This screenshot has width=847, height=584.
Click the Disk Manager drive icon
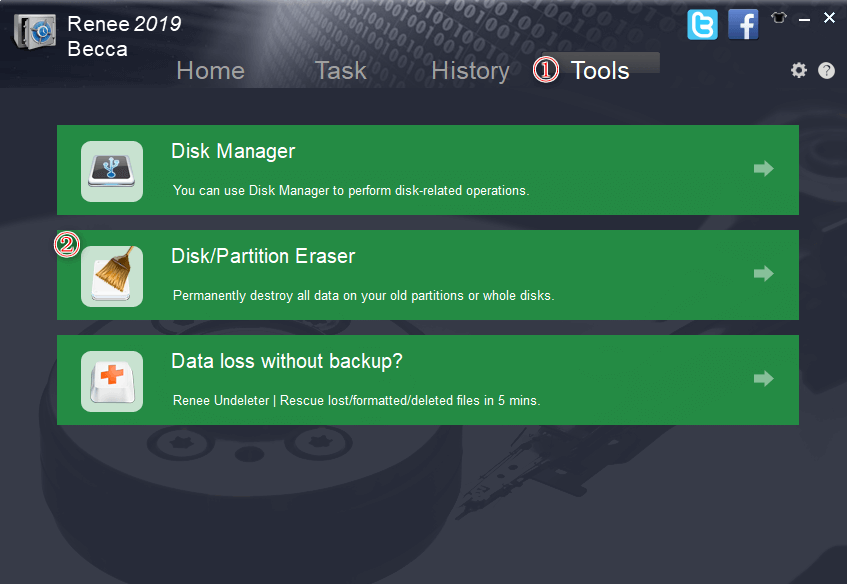coord(112,171)
